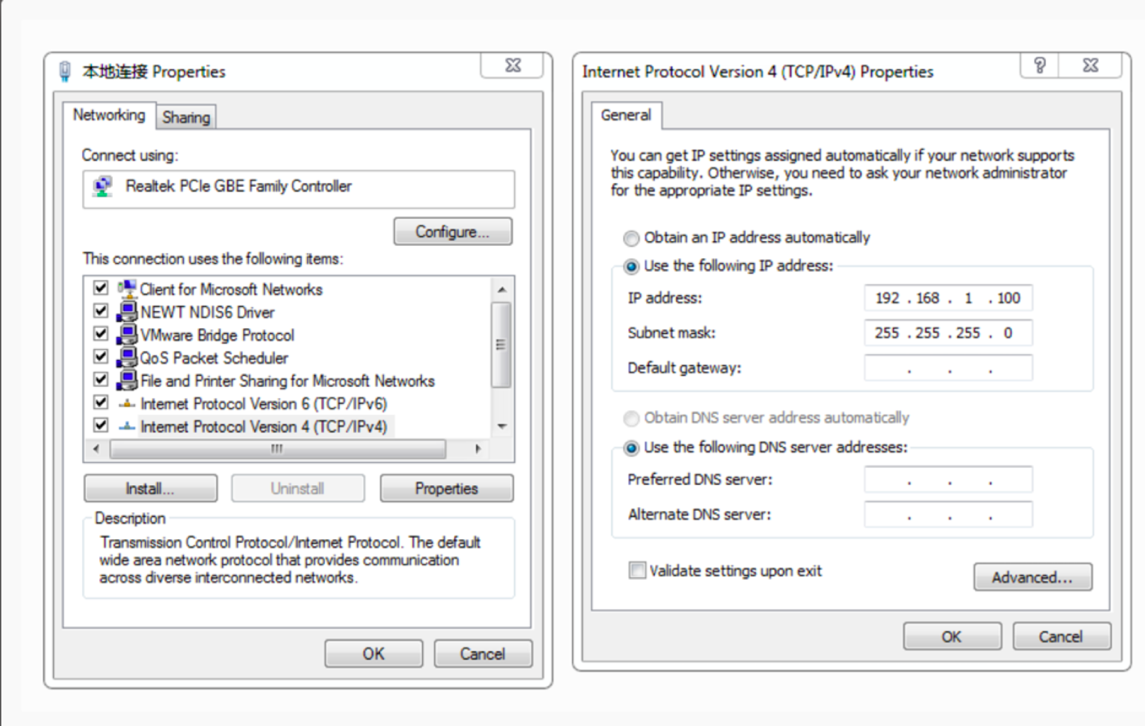Click the Configure... button
The height and width of the screenshot is (726, 1145).
click(453, 232)
